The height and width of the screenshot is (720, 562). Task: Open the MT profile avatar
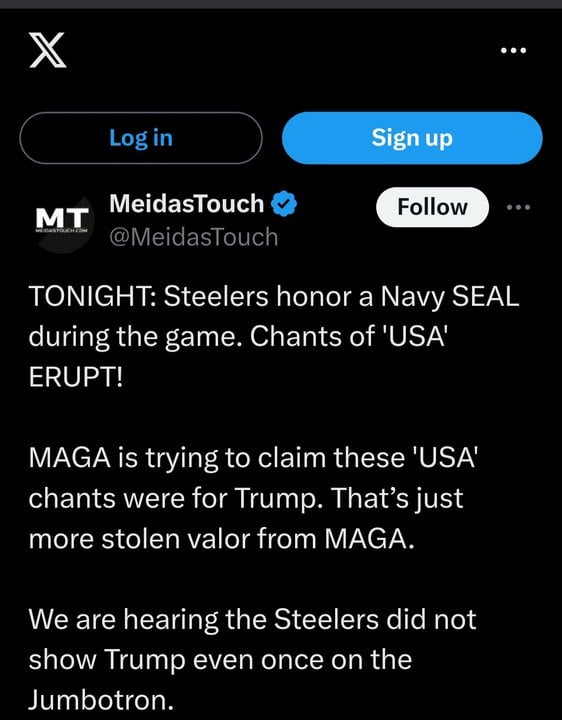point(62,221)
